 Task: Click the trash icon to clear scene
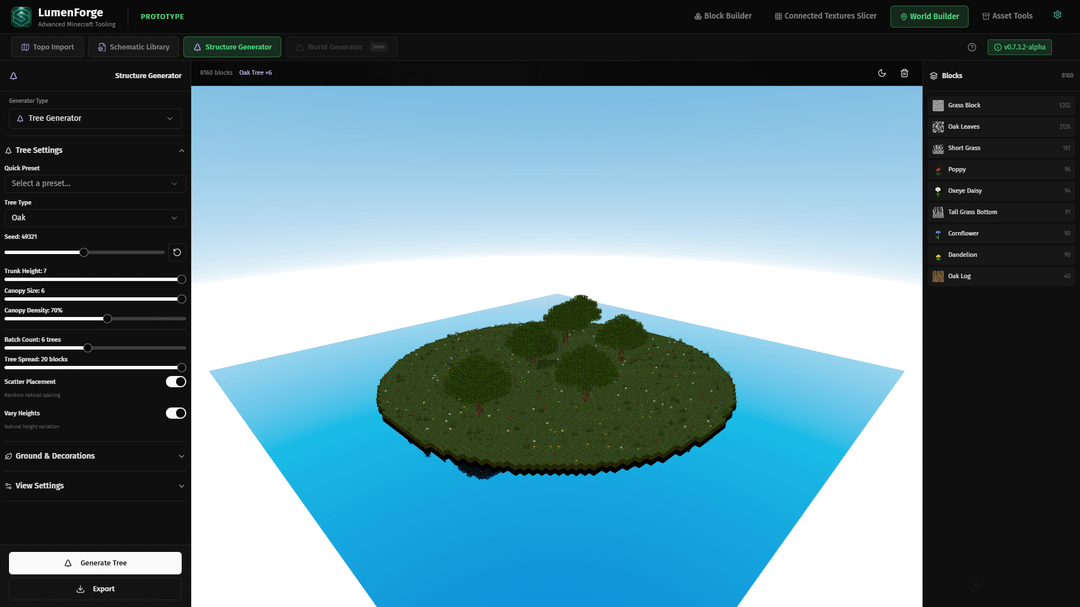[904, 73]
